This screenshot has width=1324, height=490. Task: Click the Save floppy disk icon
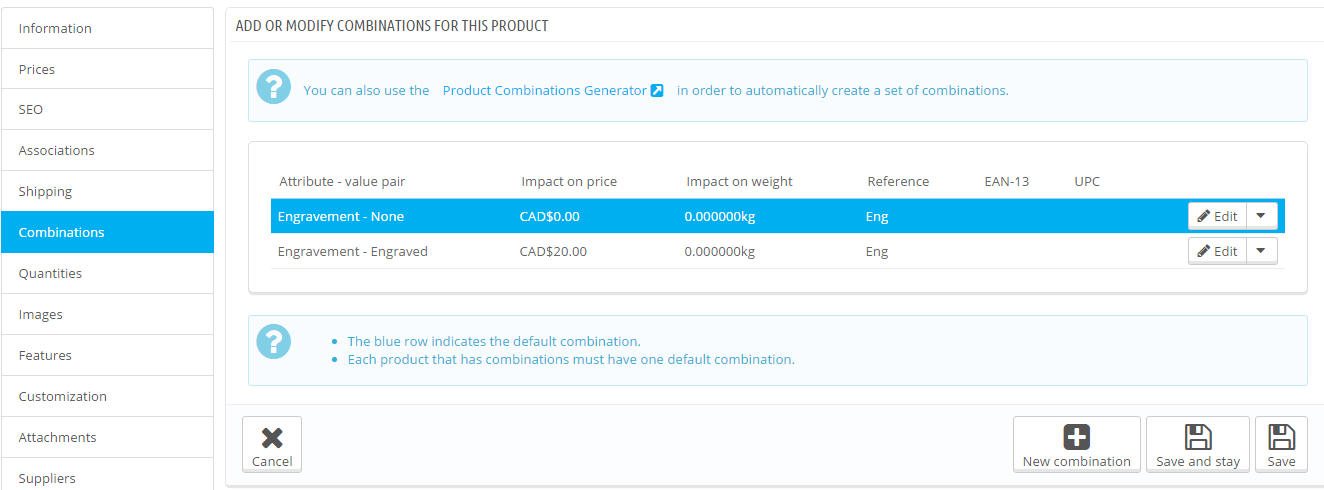click(1281, 437)
